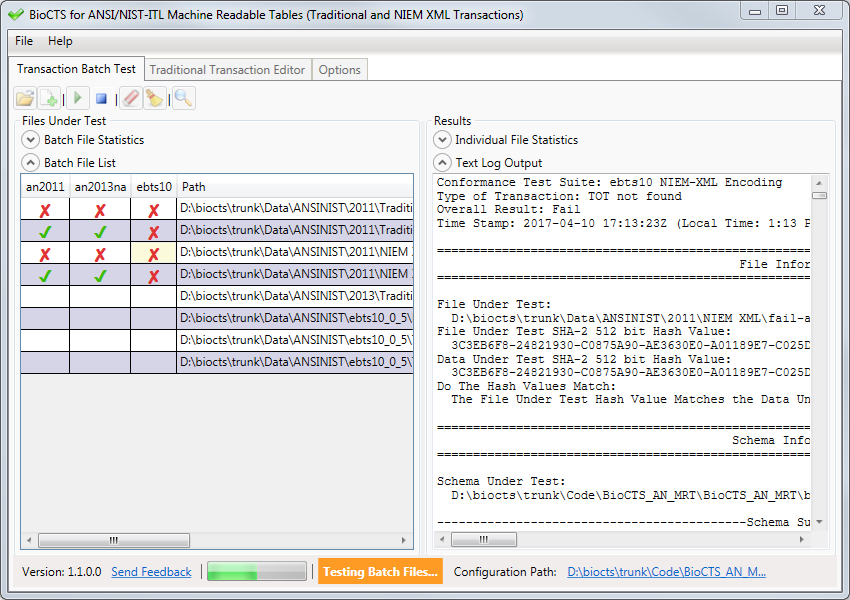Screen dimensions: 850x600
Task: Open the Help menu
Action: [x=60, y=41]
